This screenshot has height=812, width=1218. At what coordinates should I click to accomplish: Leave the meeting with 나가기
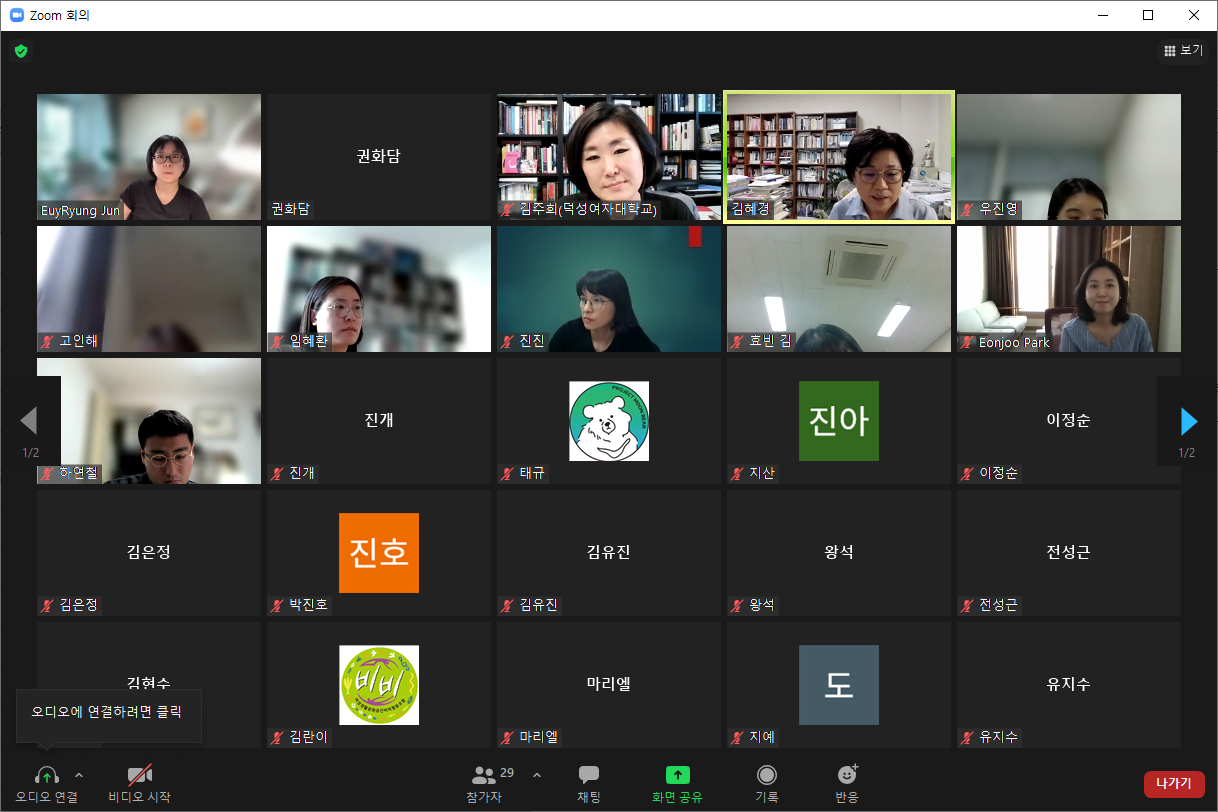[1174, 784]
